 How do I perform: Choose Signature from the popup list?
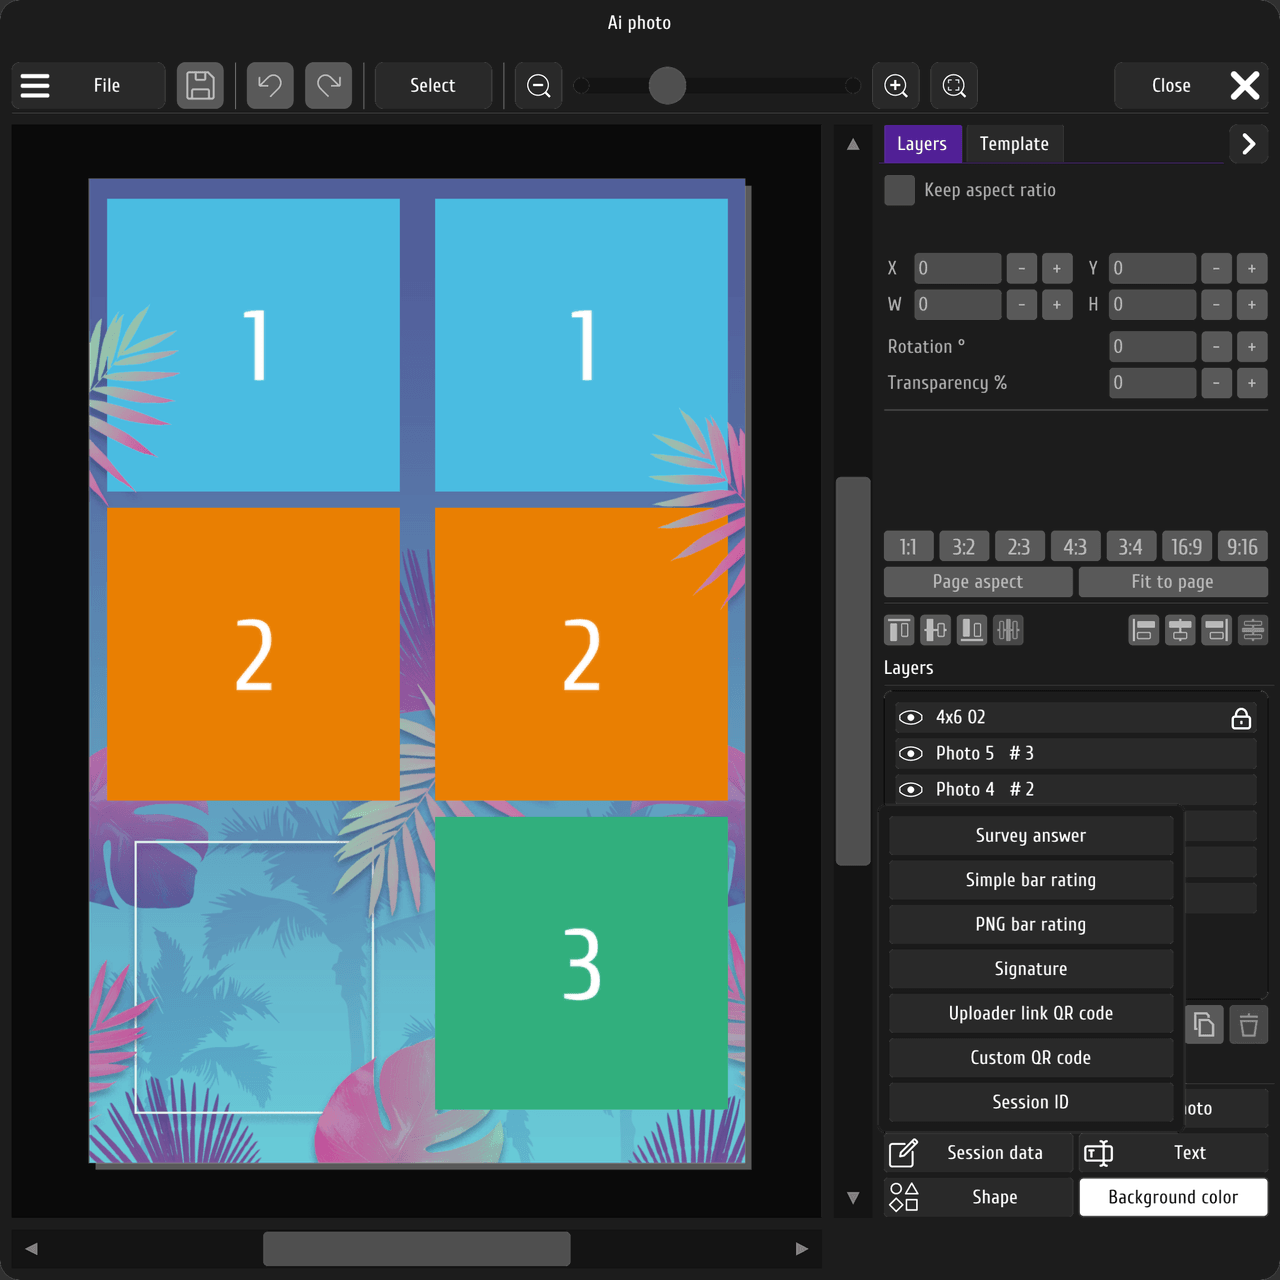coord(1031,969)
